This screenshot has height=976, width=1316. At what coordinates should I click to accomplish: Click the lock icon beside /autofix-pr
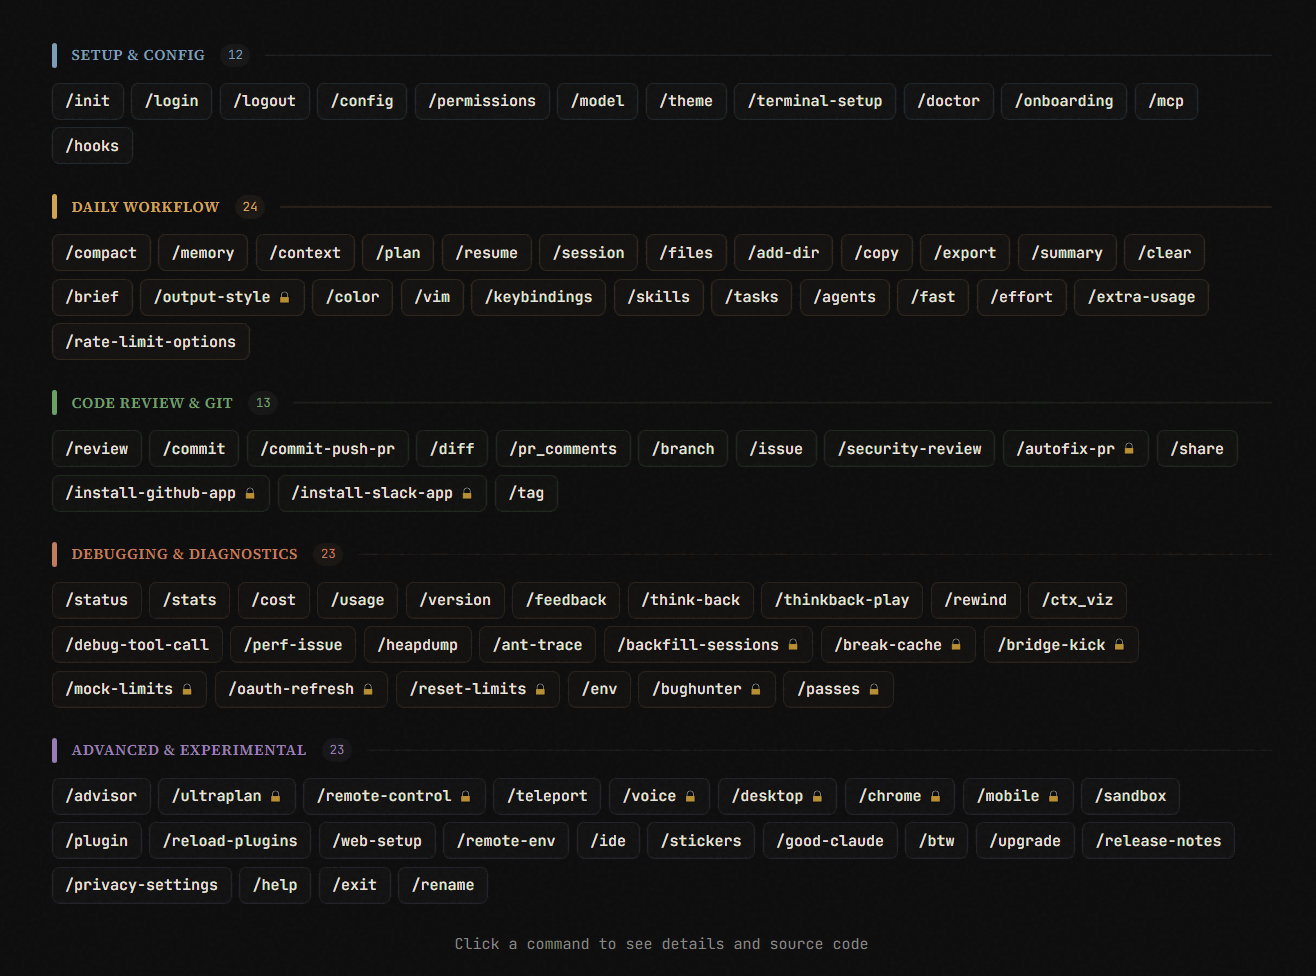[1129, 449]
